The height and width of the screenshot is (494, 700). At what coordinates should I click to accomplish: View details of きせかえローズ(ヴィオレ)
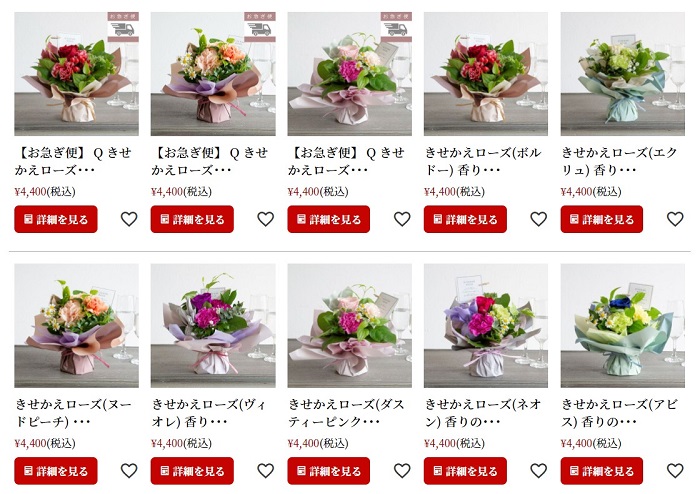point(192,471)
